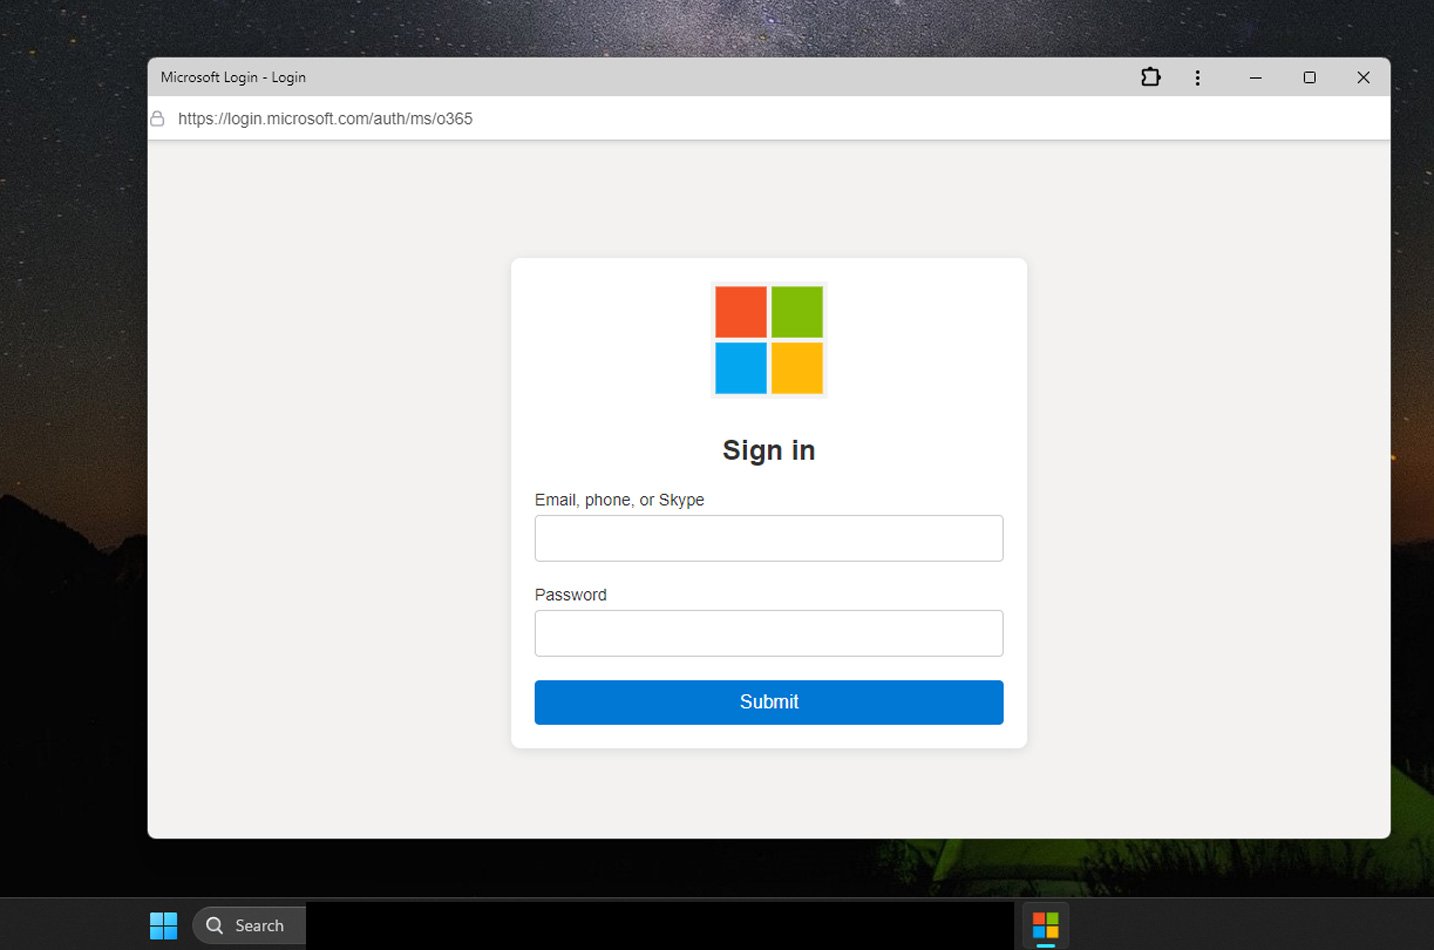1434x950 pixels.
Task: Minimize the Microsoft Login window
Action: click(x=1255, y=77)
